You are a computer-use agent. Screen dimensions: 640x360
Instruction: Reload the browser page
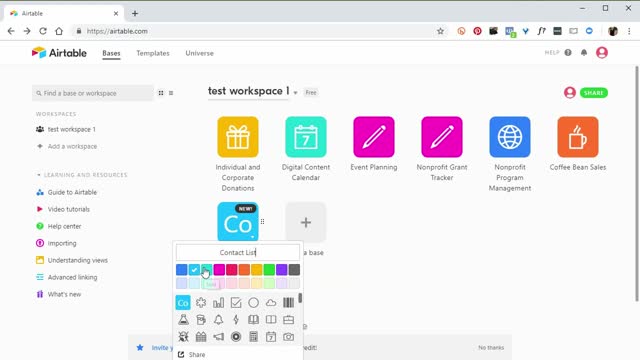coord(43,31)
